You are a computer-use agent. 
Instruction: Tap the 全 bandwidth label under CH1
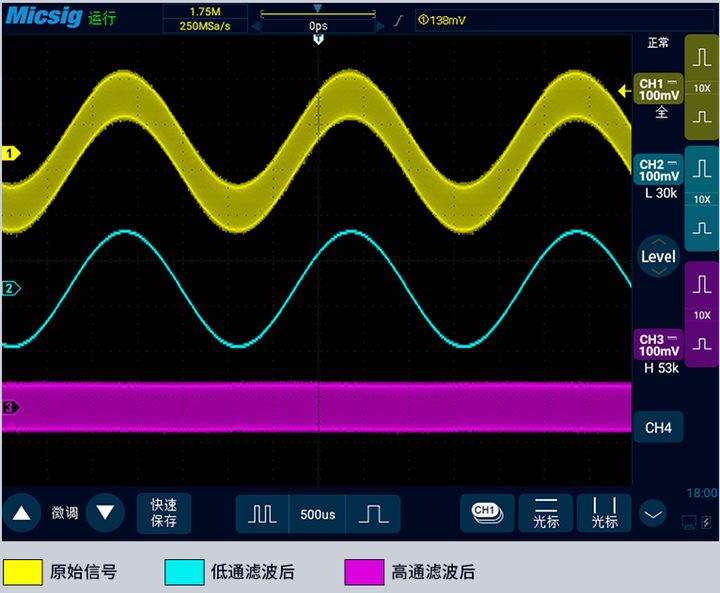(x=661, y=112)
